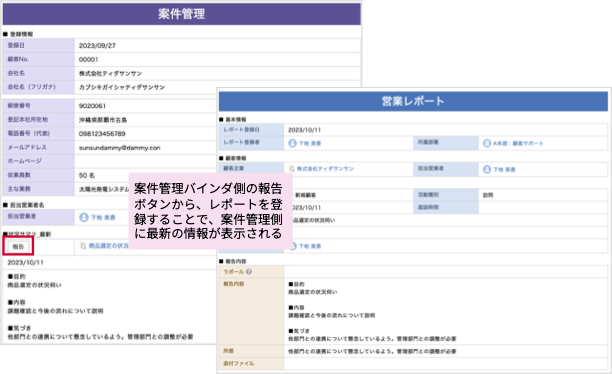
Task: Select レポート登録日 value 2023/10/11
Action: 304,130
